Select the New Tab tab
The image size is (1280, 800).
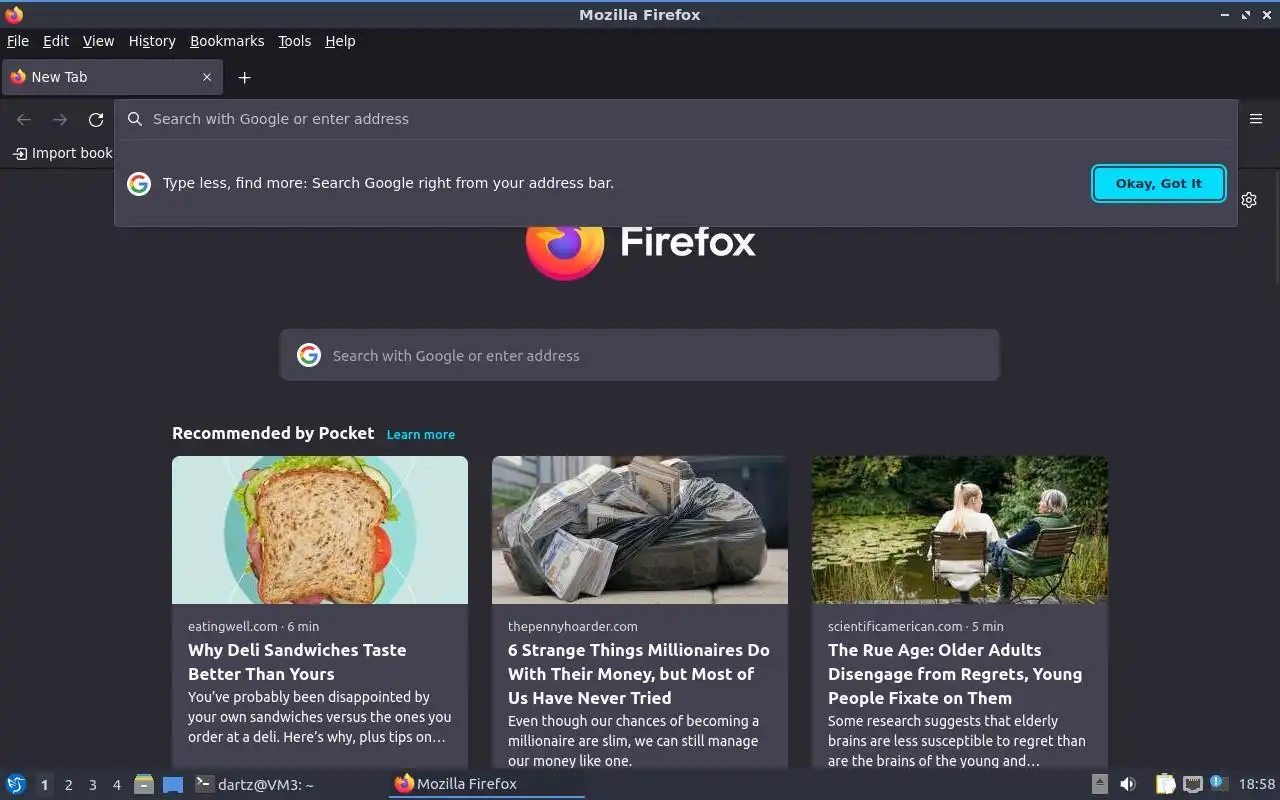[110, 77]
